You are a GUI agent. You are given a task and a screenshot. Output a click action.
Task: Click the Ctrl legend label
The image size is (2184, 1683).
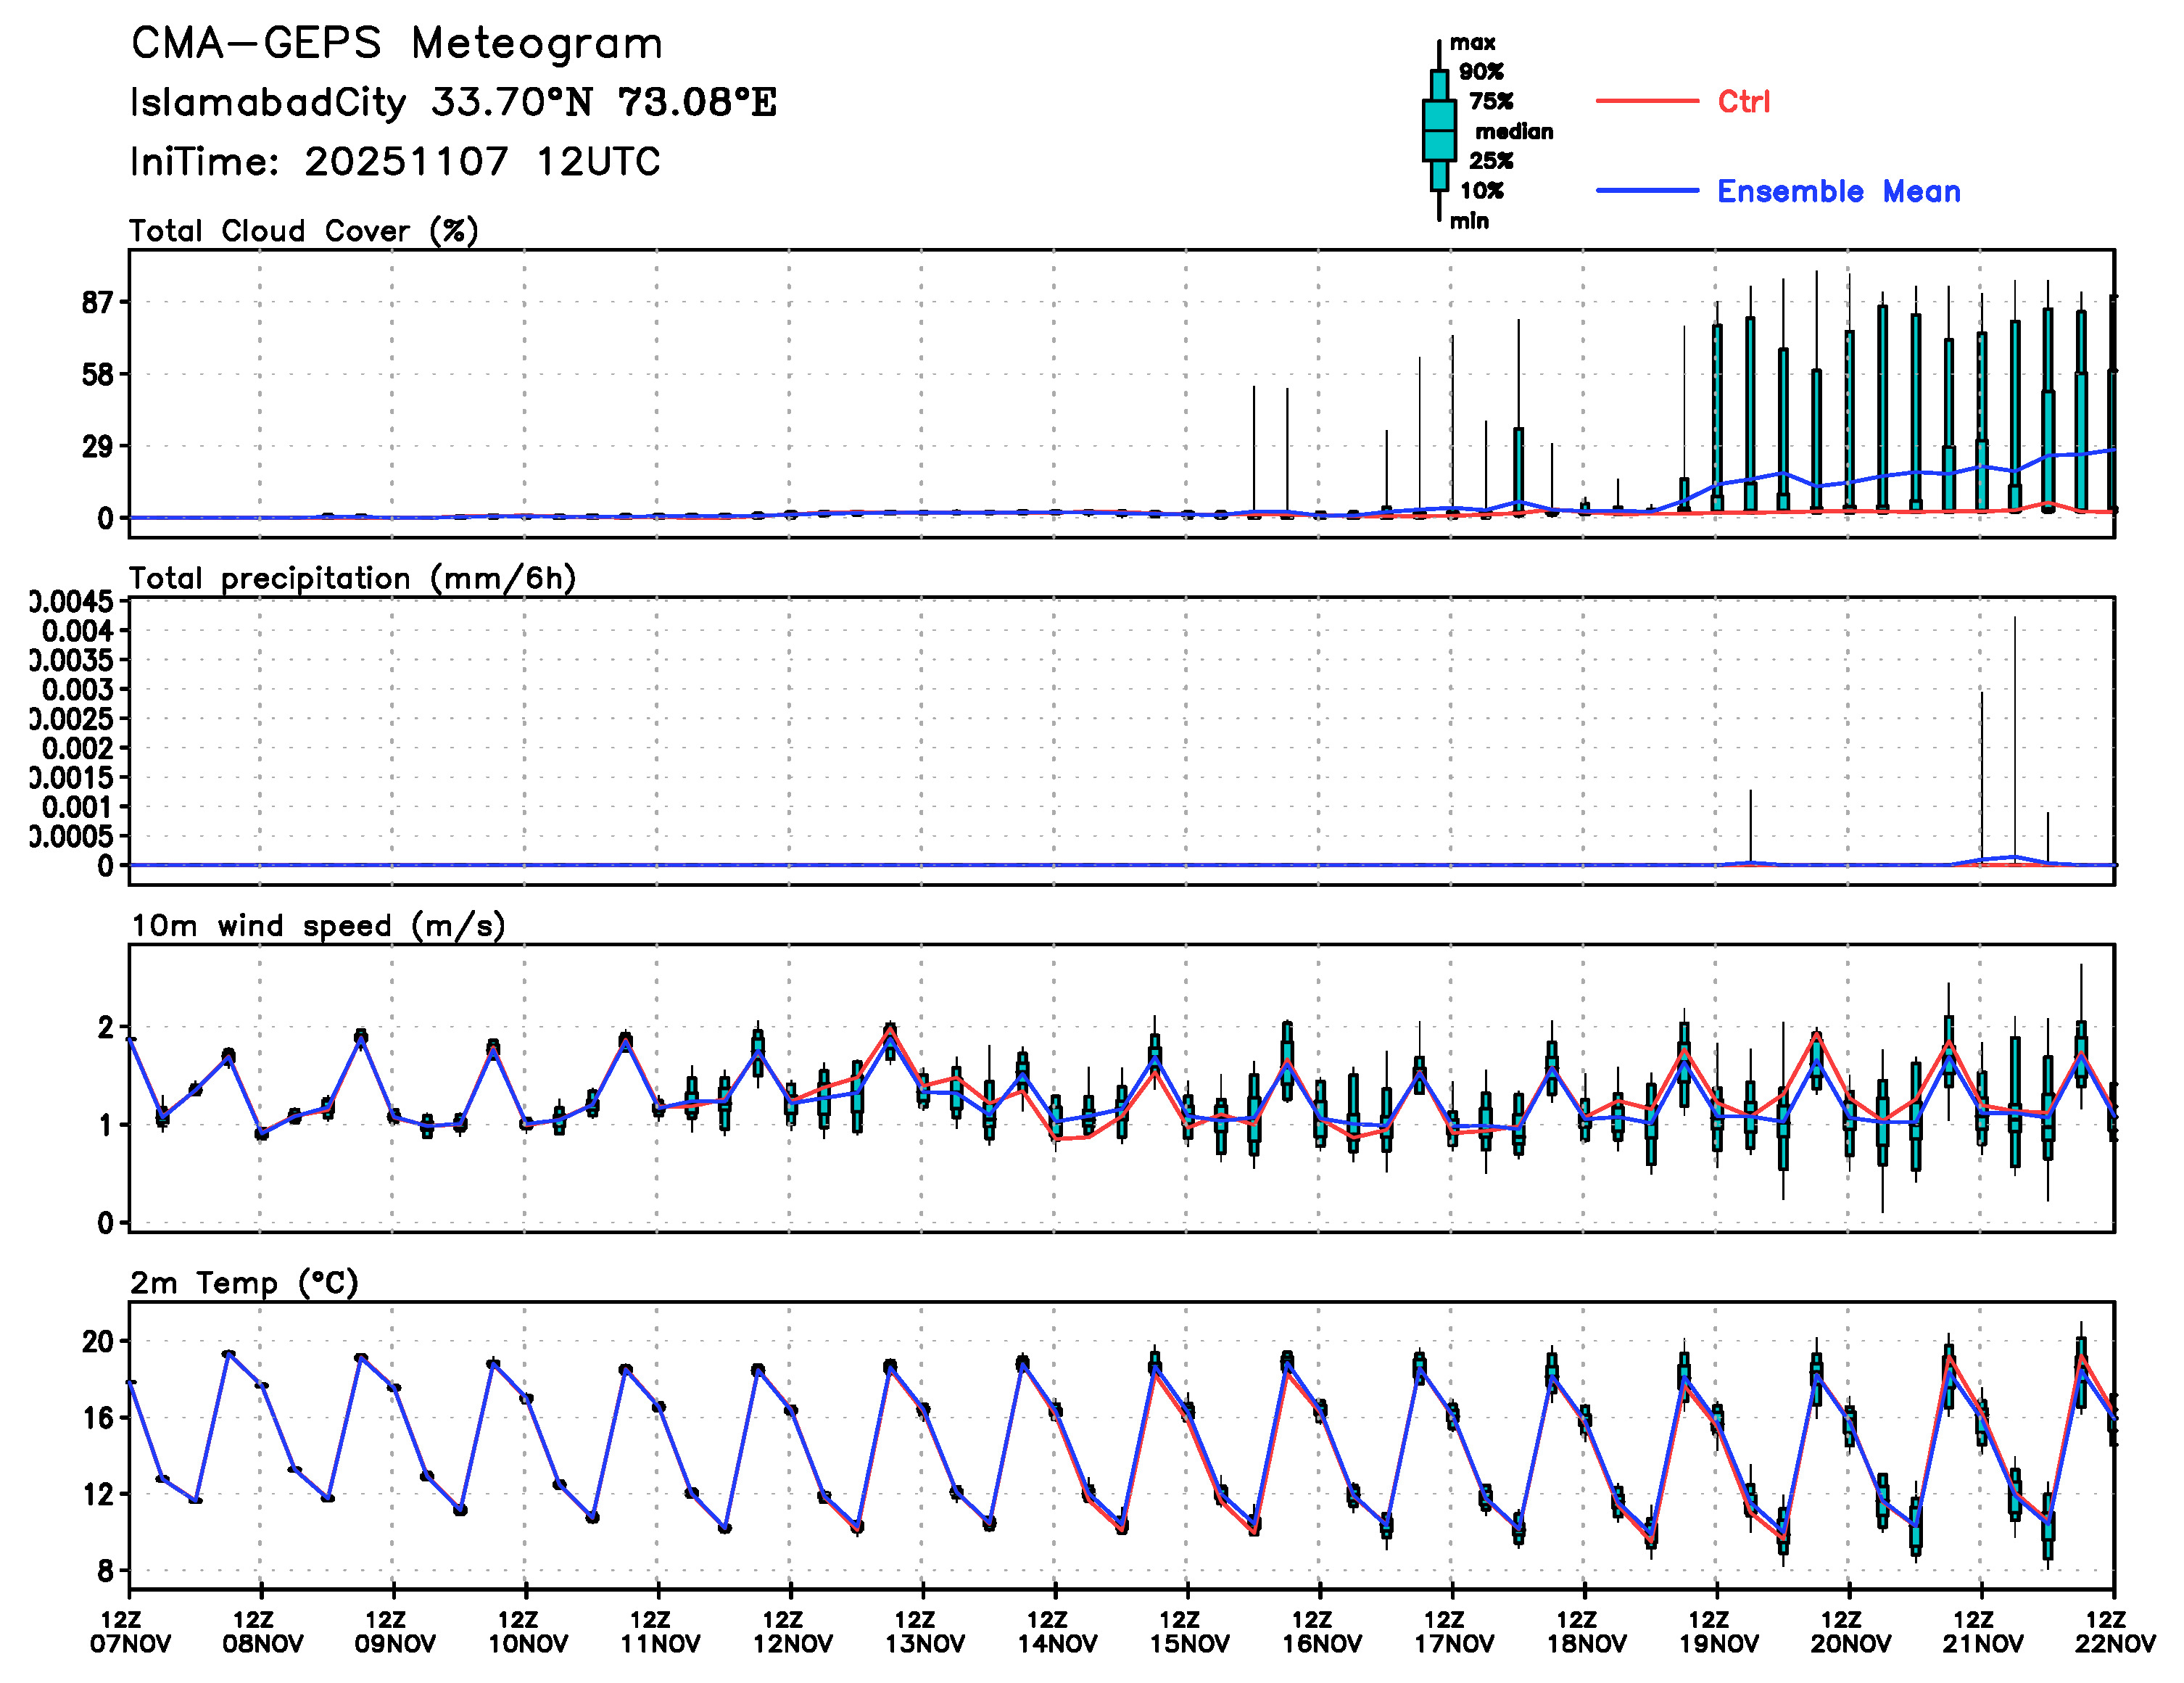(1743, 101)
